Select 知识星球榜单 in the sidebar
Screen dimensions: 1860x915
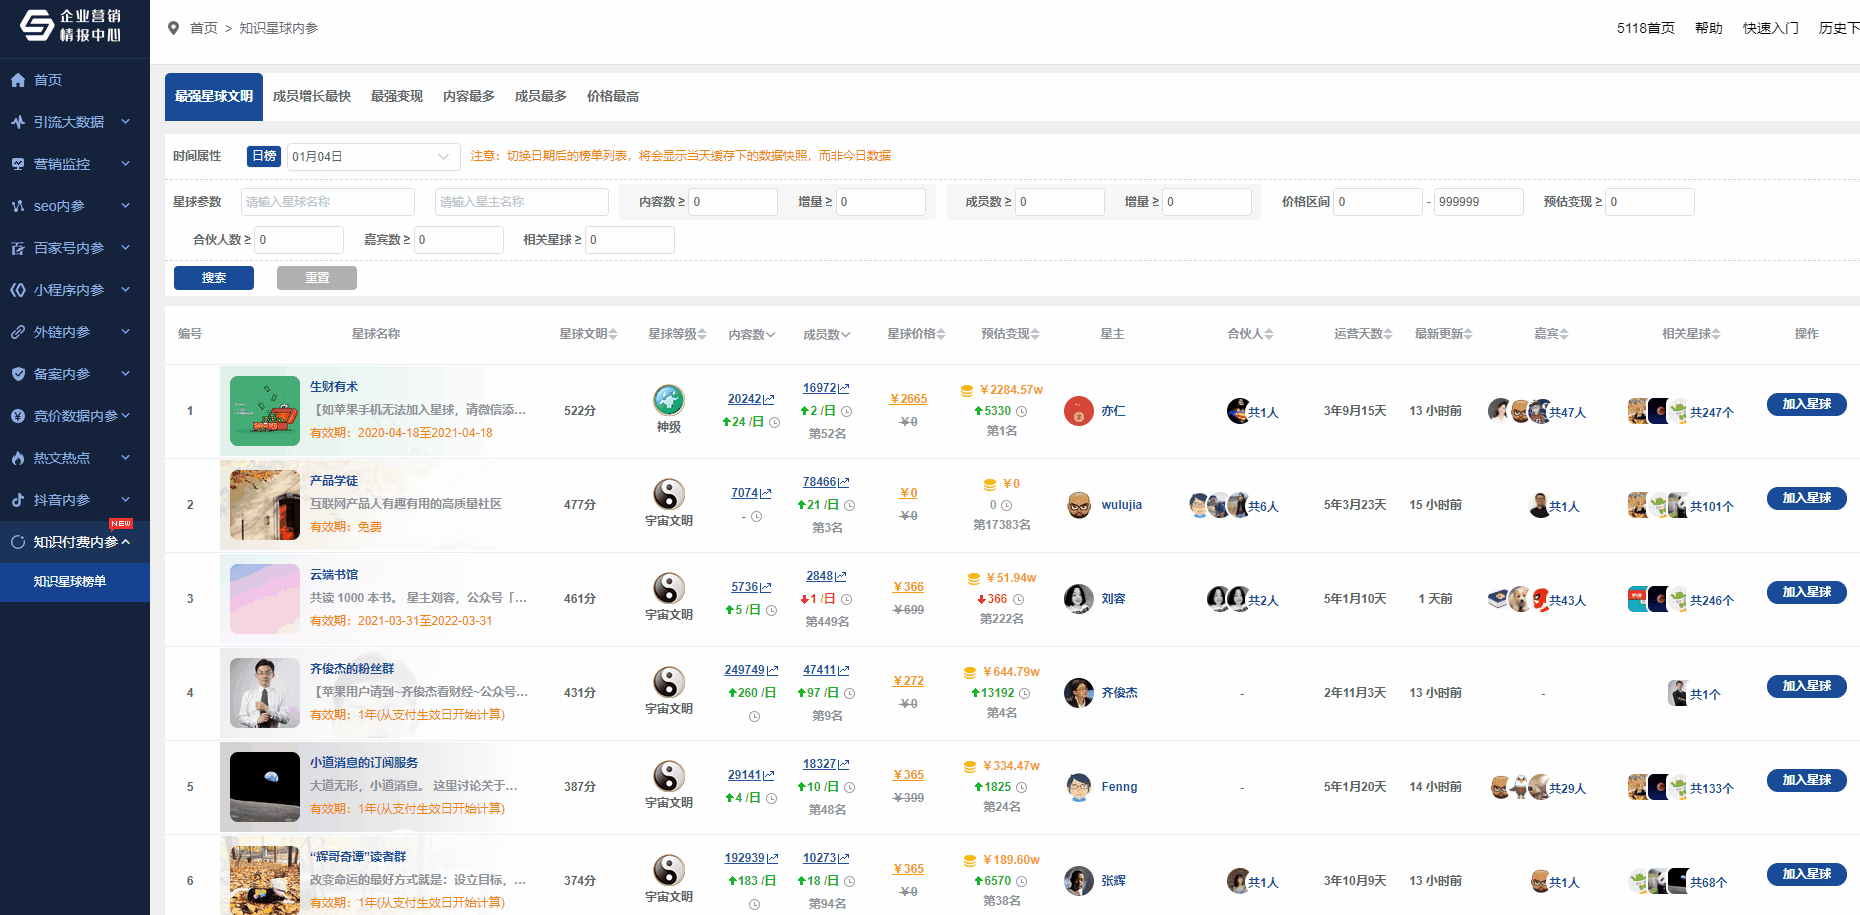75,582
